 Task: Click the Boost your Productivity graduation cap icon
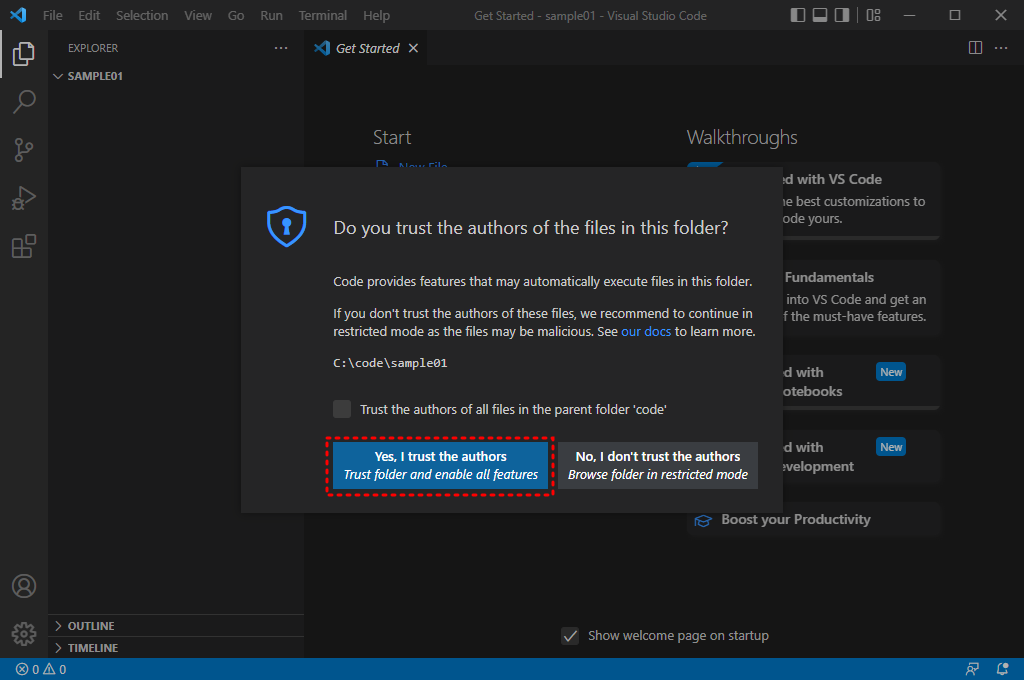click(x=703, y=521)
